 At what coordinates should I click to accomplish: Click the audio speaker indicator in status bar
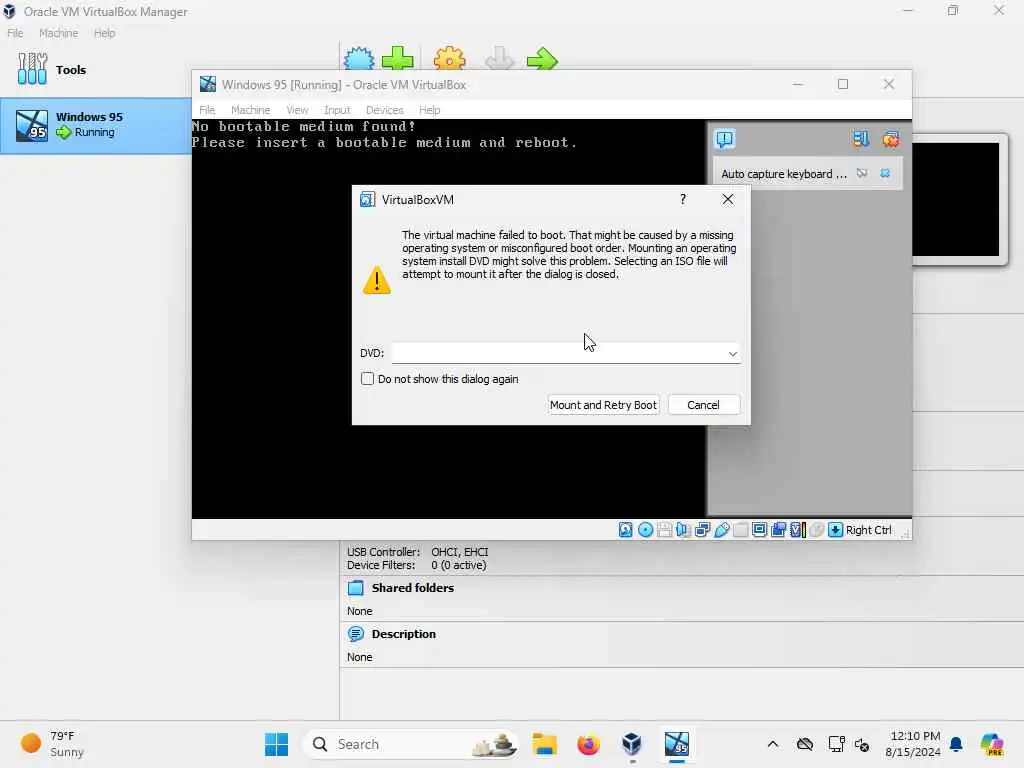pos(683,530)
